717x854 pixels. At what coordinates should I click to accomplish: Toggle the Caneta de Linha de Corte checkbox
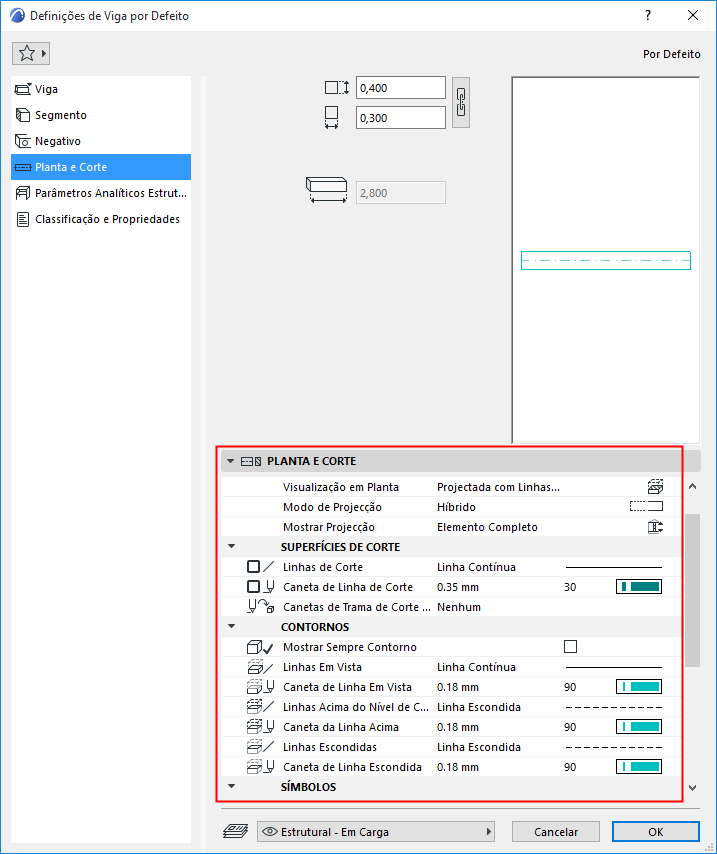[x=253, y=587]
